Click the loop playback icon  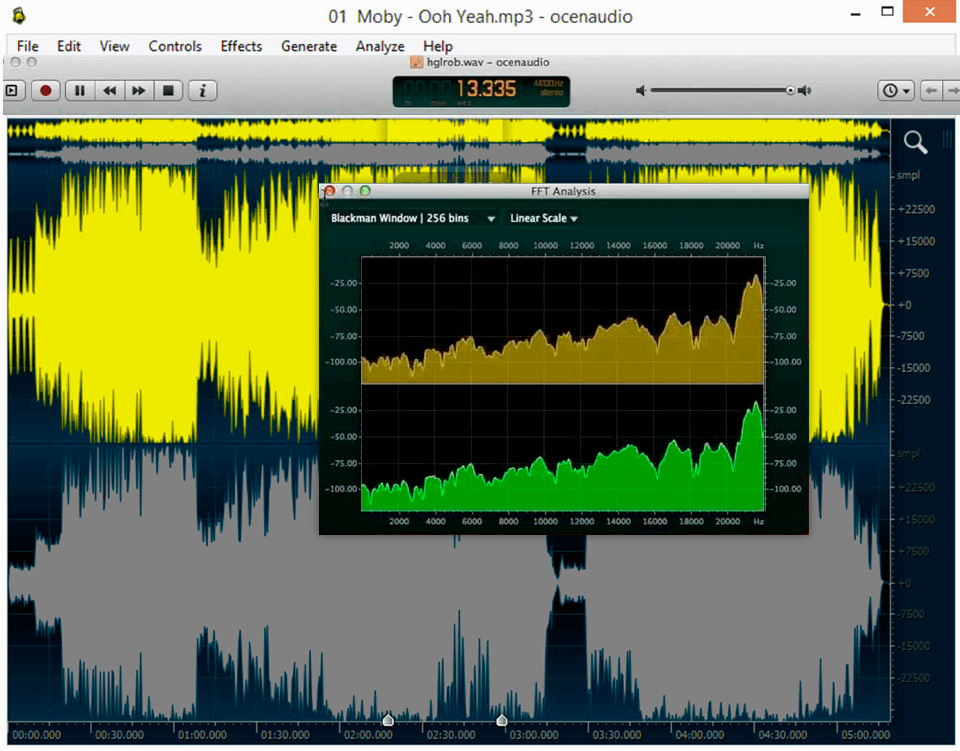(13, 90)
